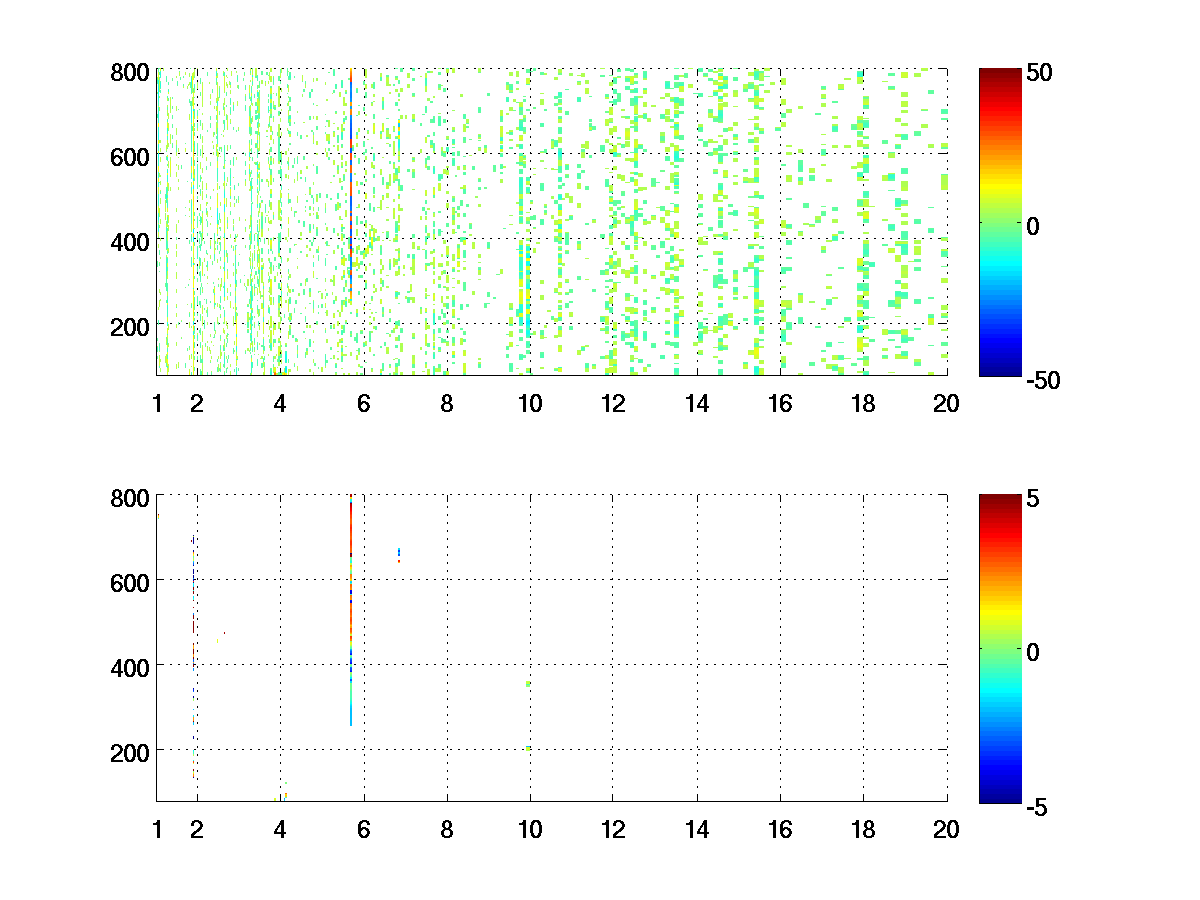Image resolution: width=1200 pixels, height=900 pixels.
Task: Click the top plot's colorbar
Action: pyautogui.click(x=1000, y=222)
